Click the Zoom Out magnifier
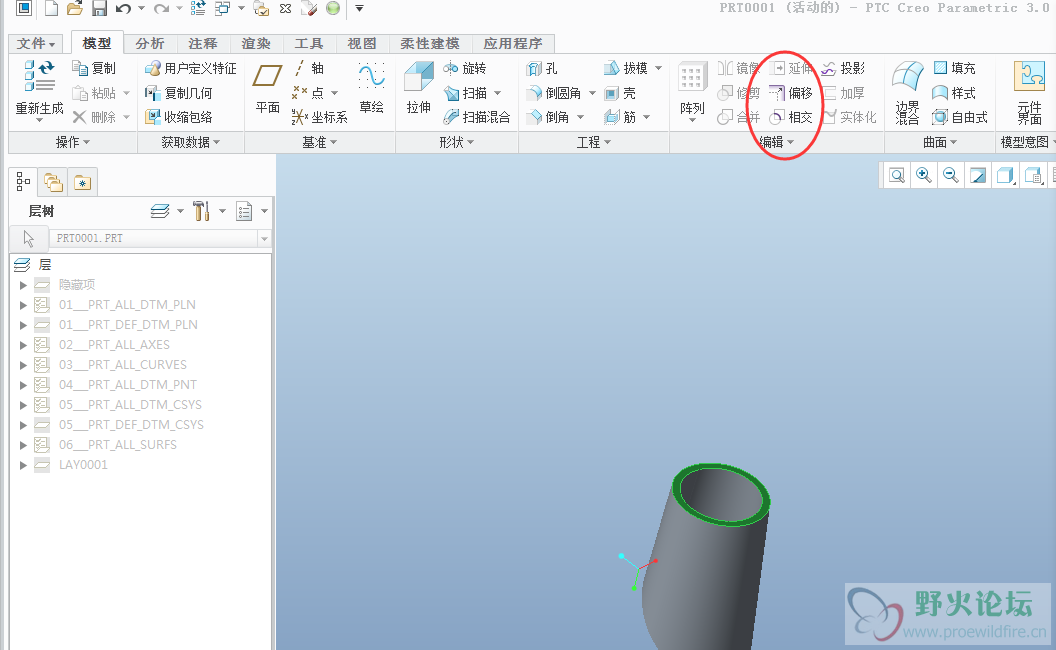Image resolution: width=1056 pixels, height=650 pixels. pos(951,176)
